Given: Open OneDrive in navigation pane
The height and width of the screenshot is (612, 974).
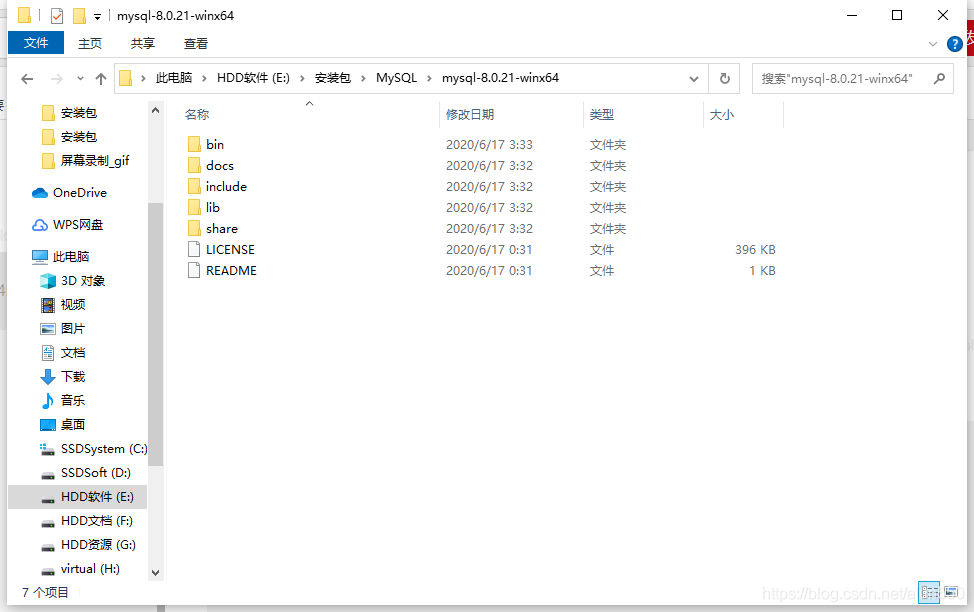Looking at the screenshot, I should 69,193.
